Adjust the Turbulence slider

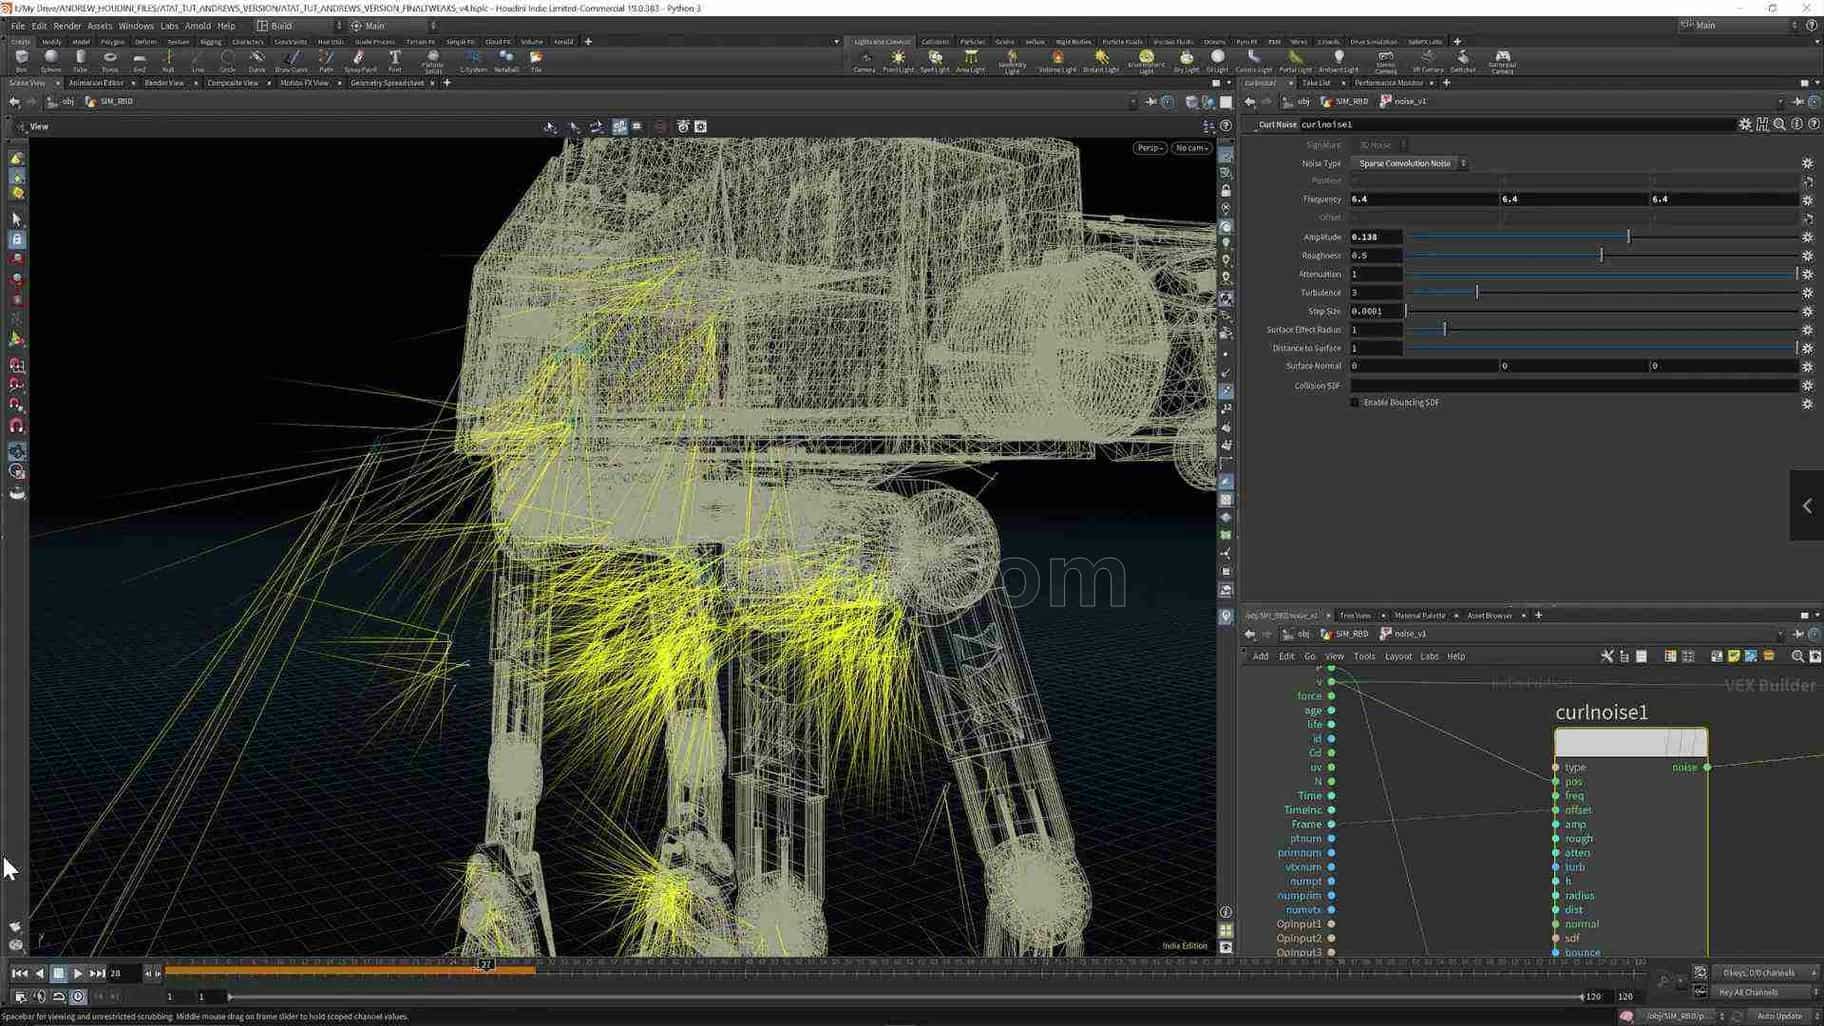coord(1477,292)
